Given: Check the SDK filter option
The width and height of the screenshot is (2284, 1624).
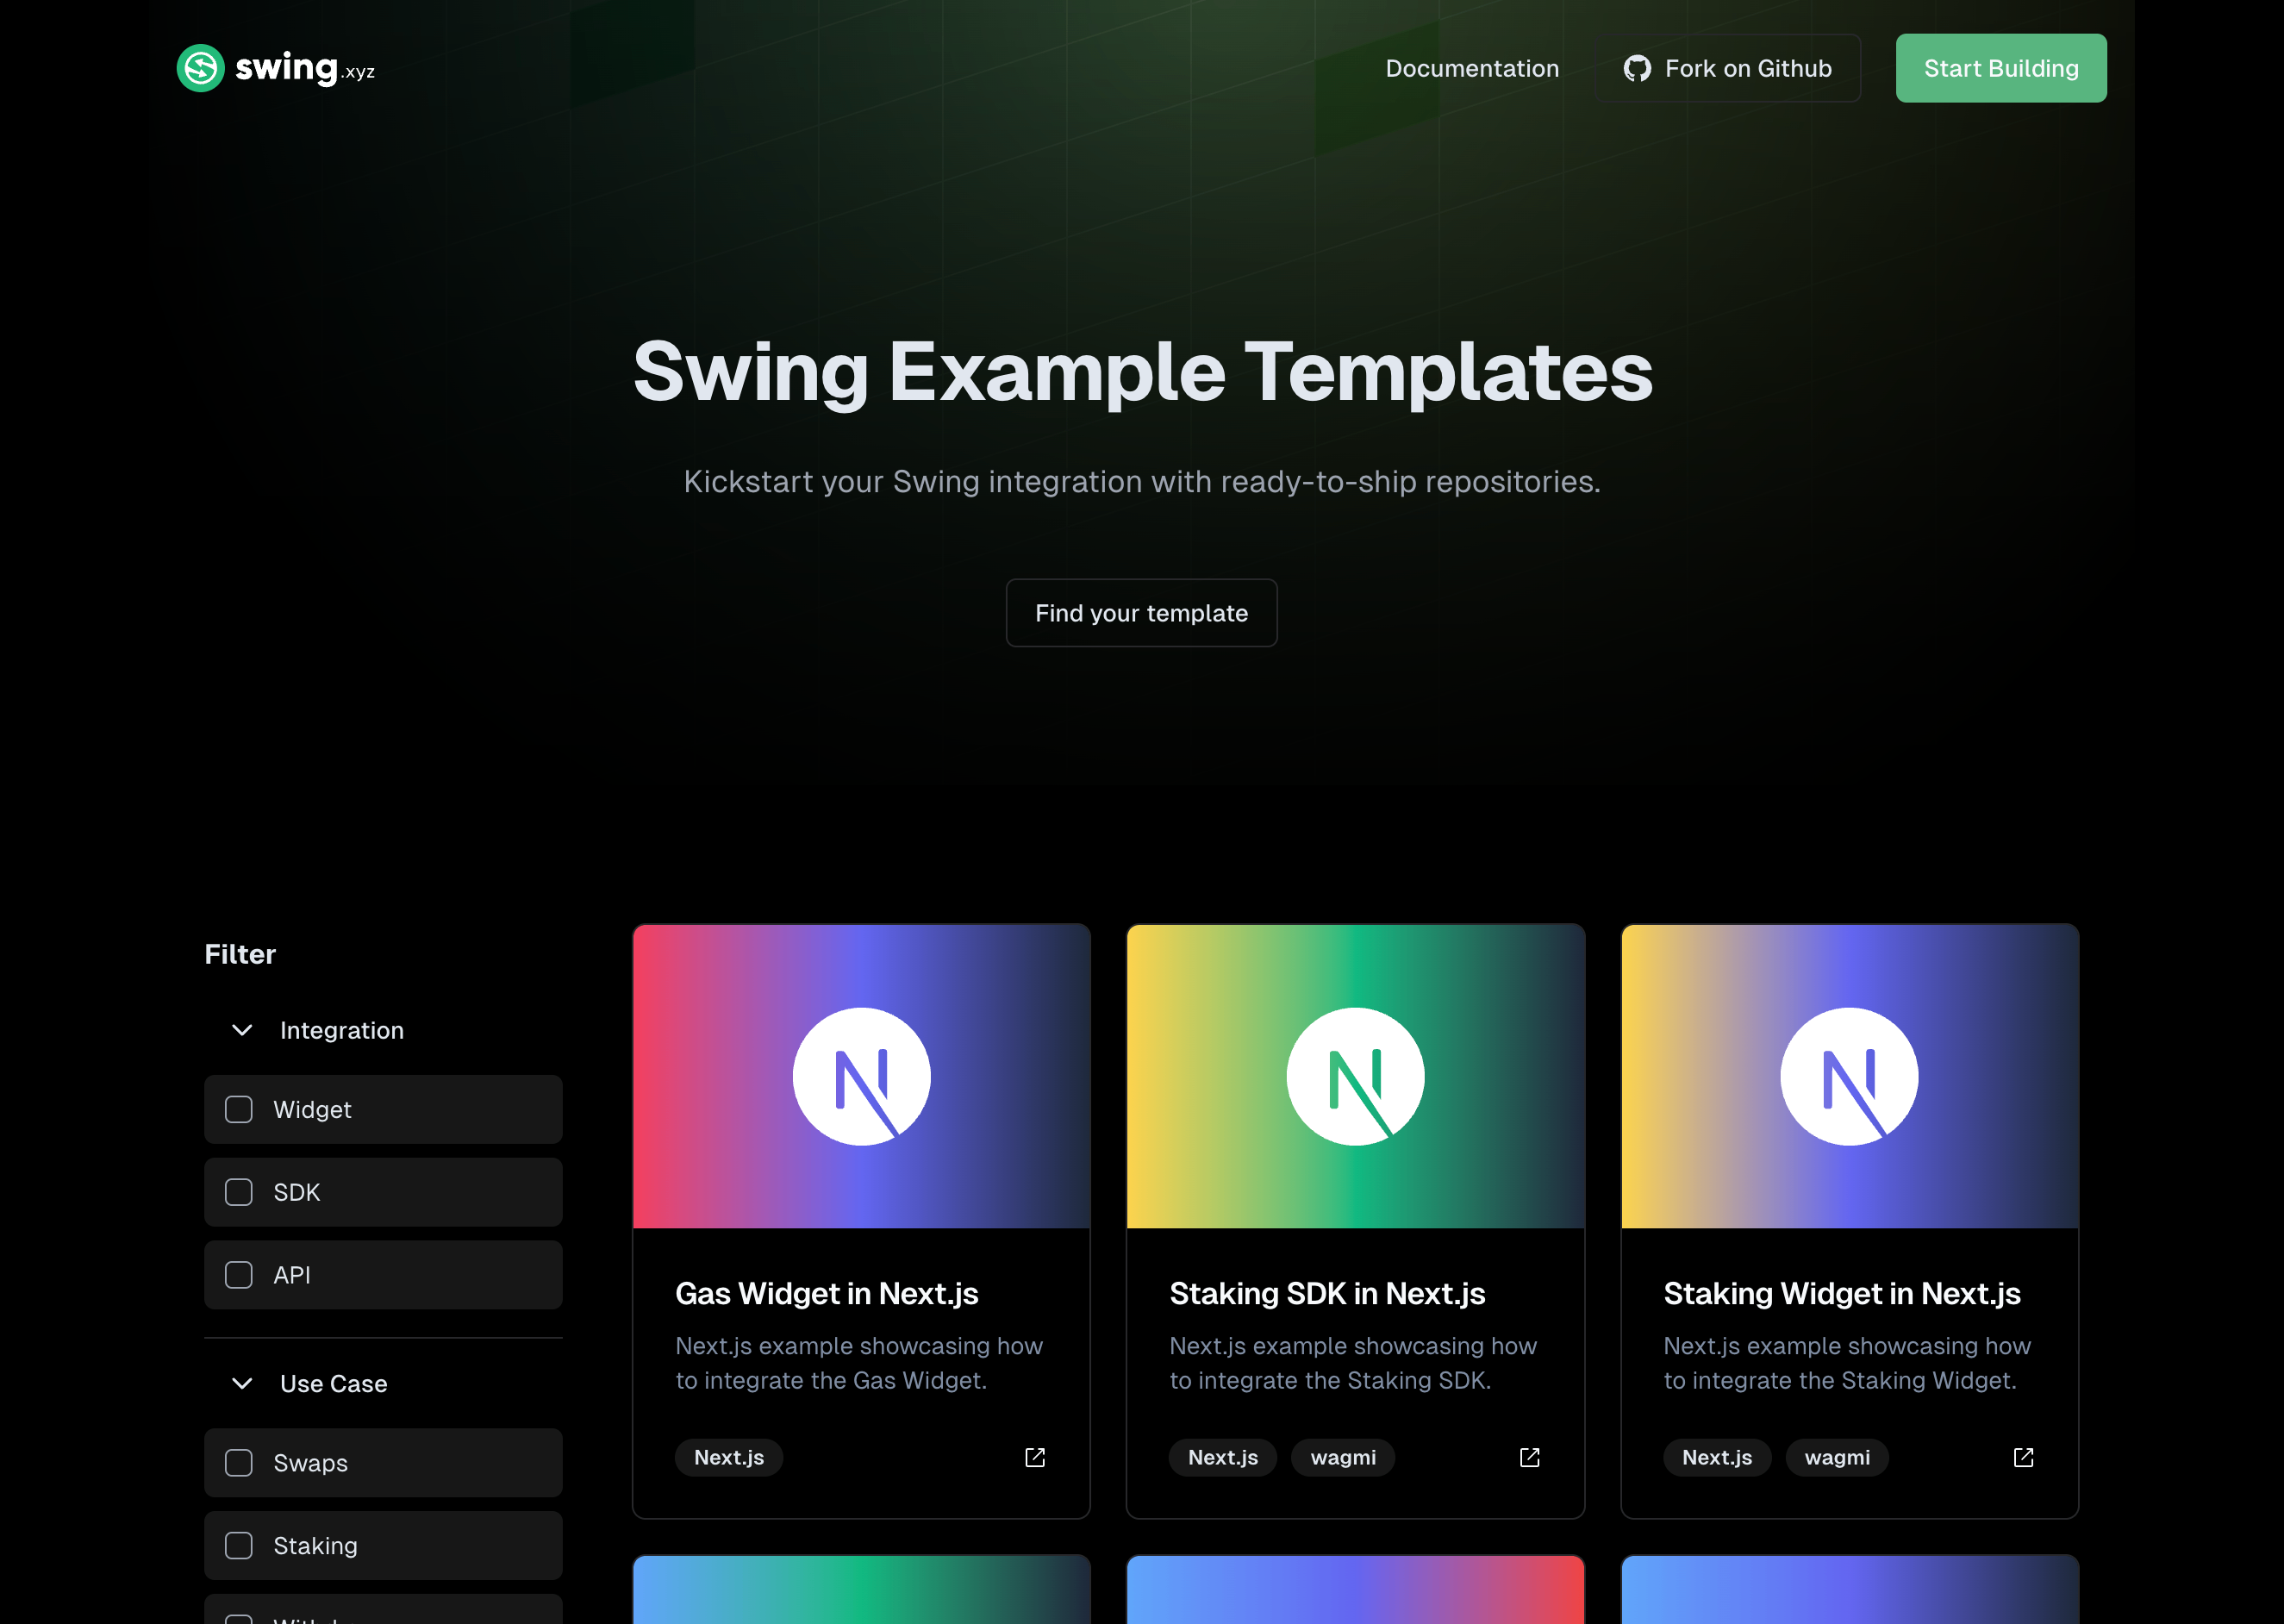Looking at the screenshot, I should click(238, 1192).
